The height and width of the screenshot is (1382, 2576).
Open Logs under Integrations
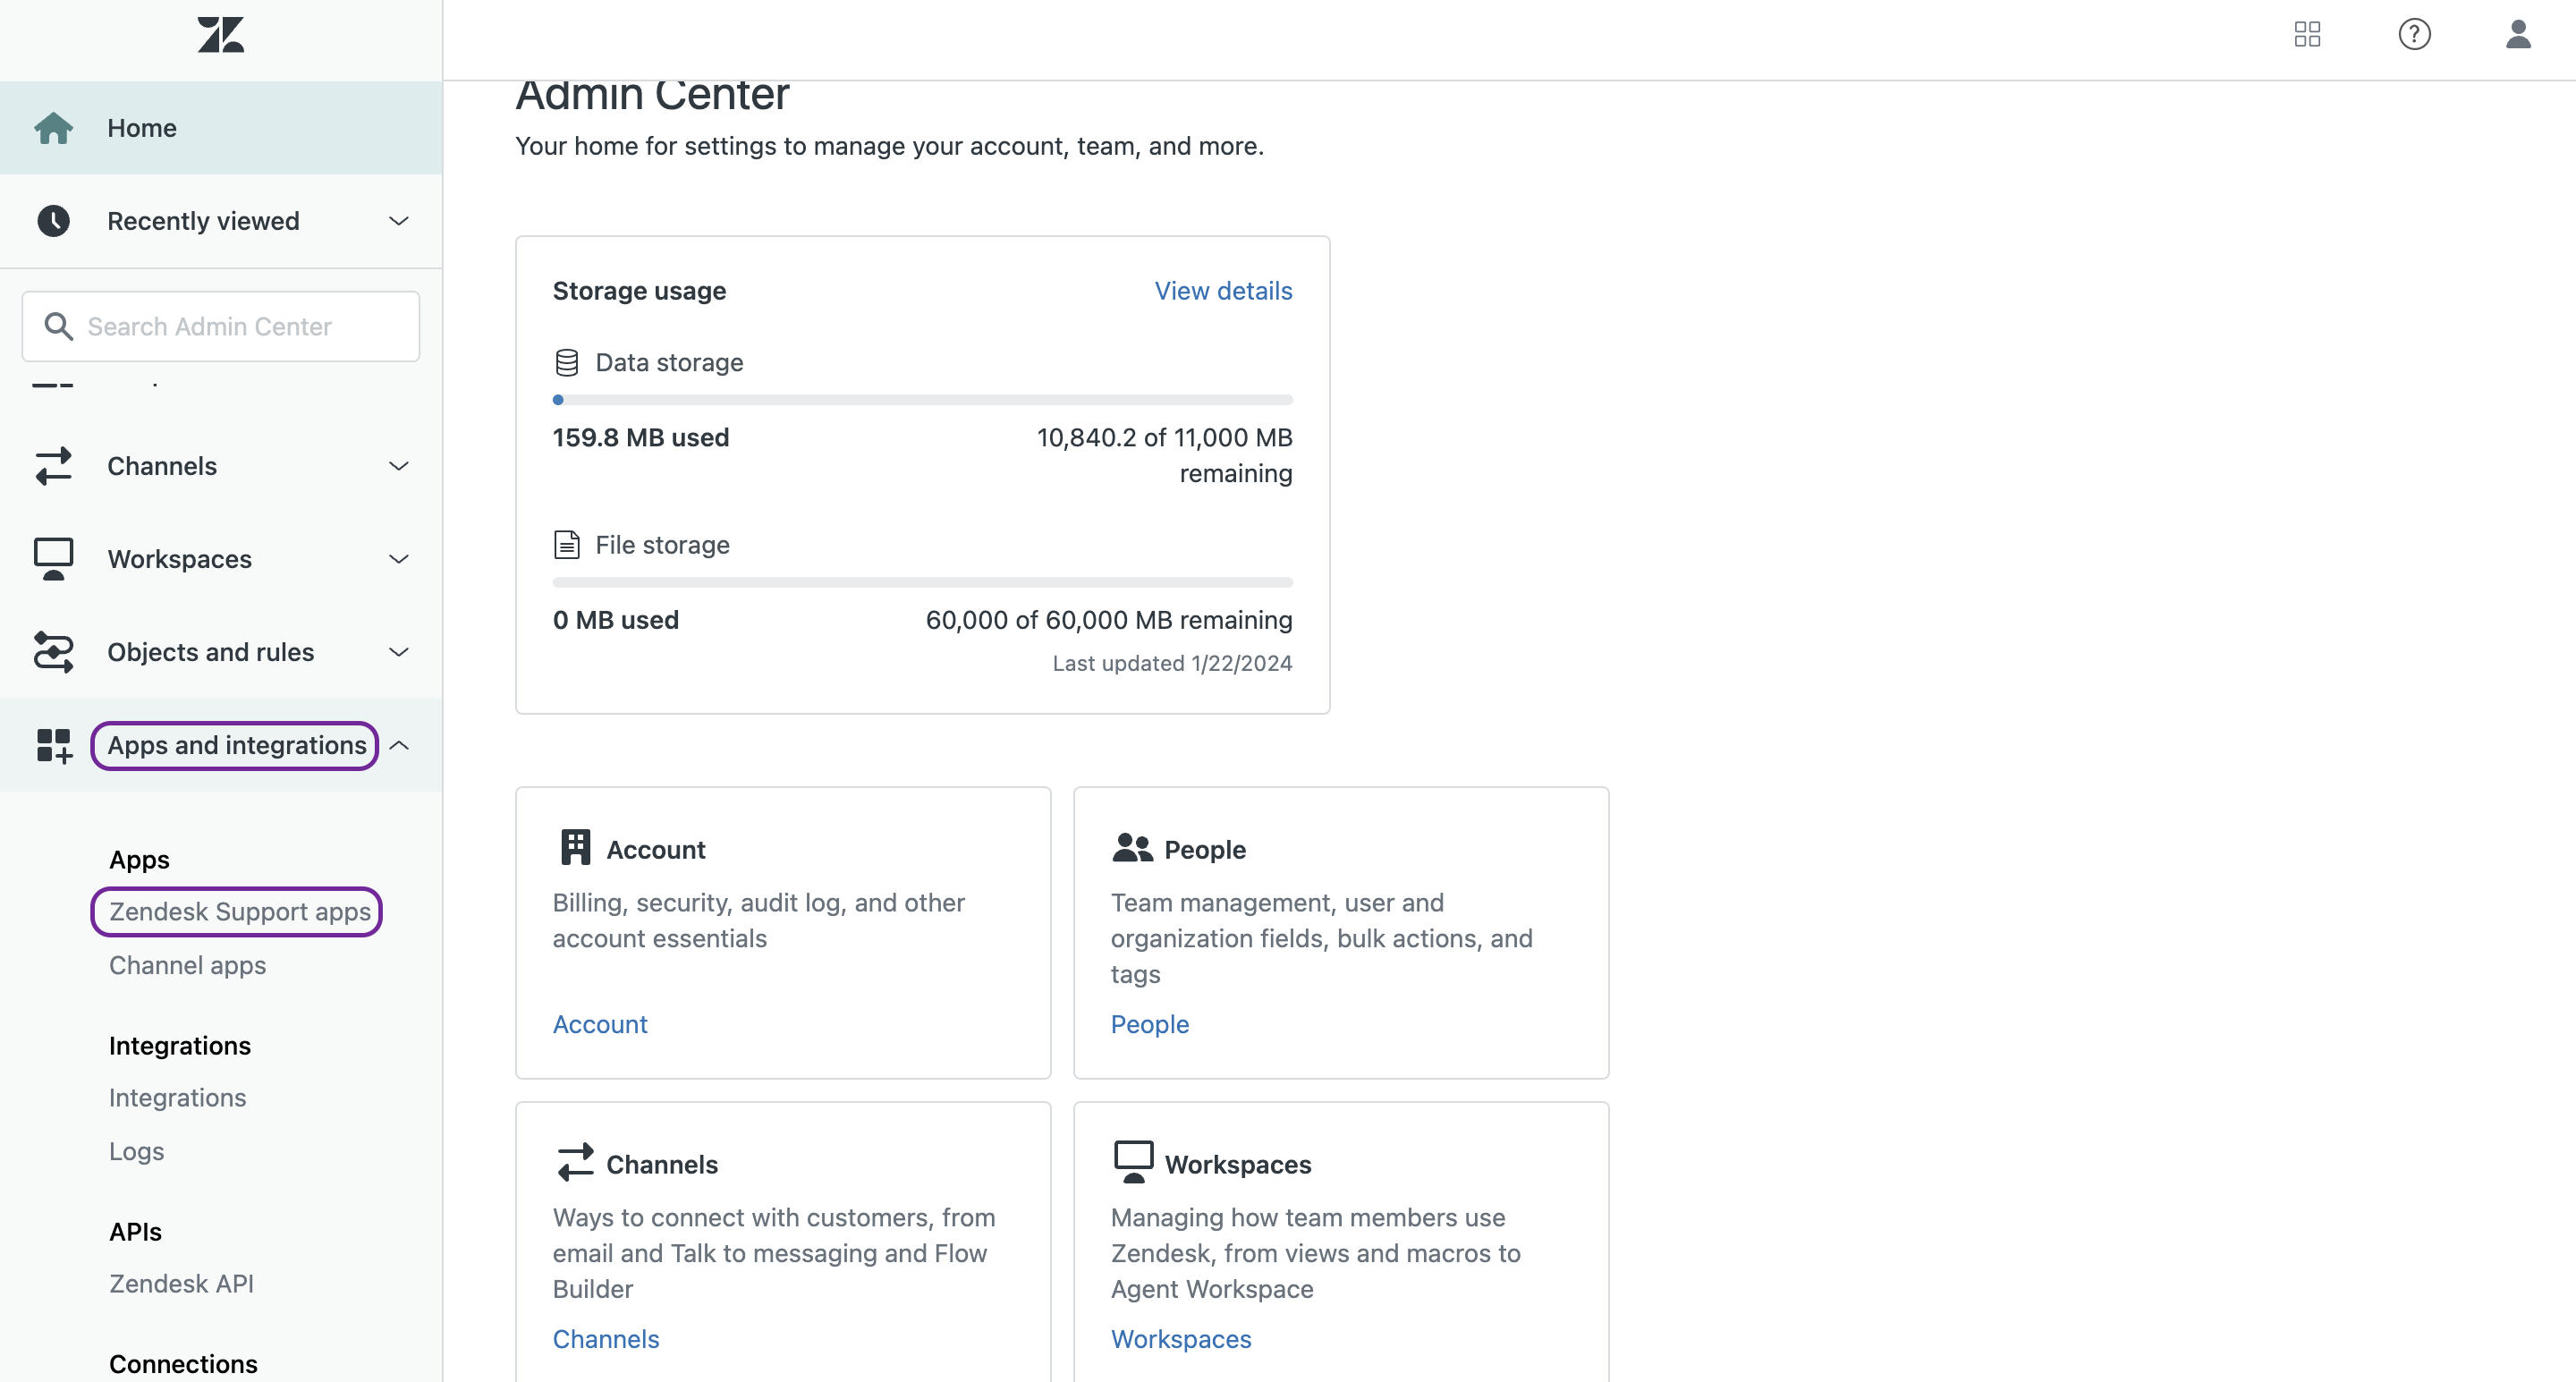point(137,1152)
